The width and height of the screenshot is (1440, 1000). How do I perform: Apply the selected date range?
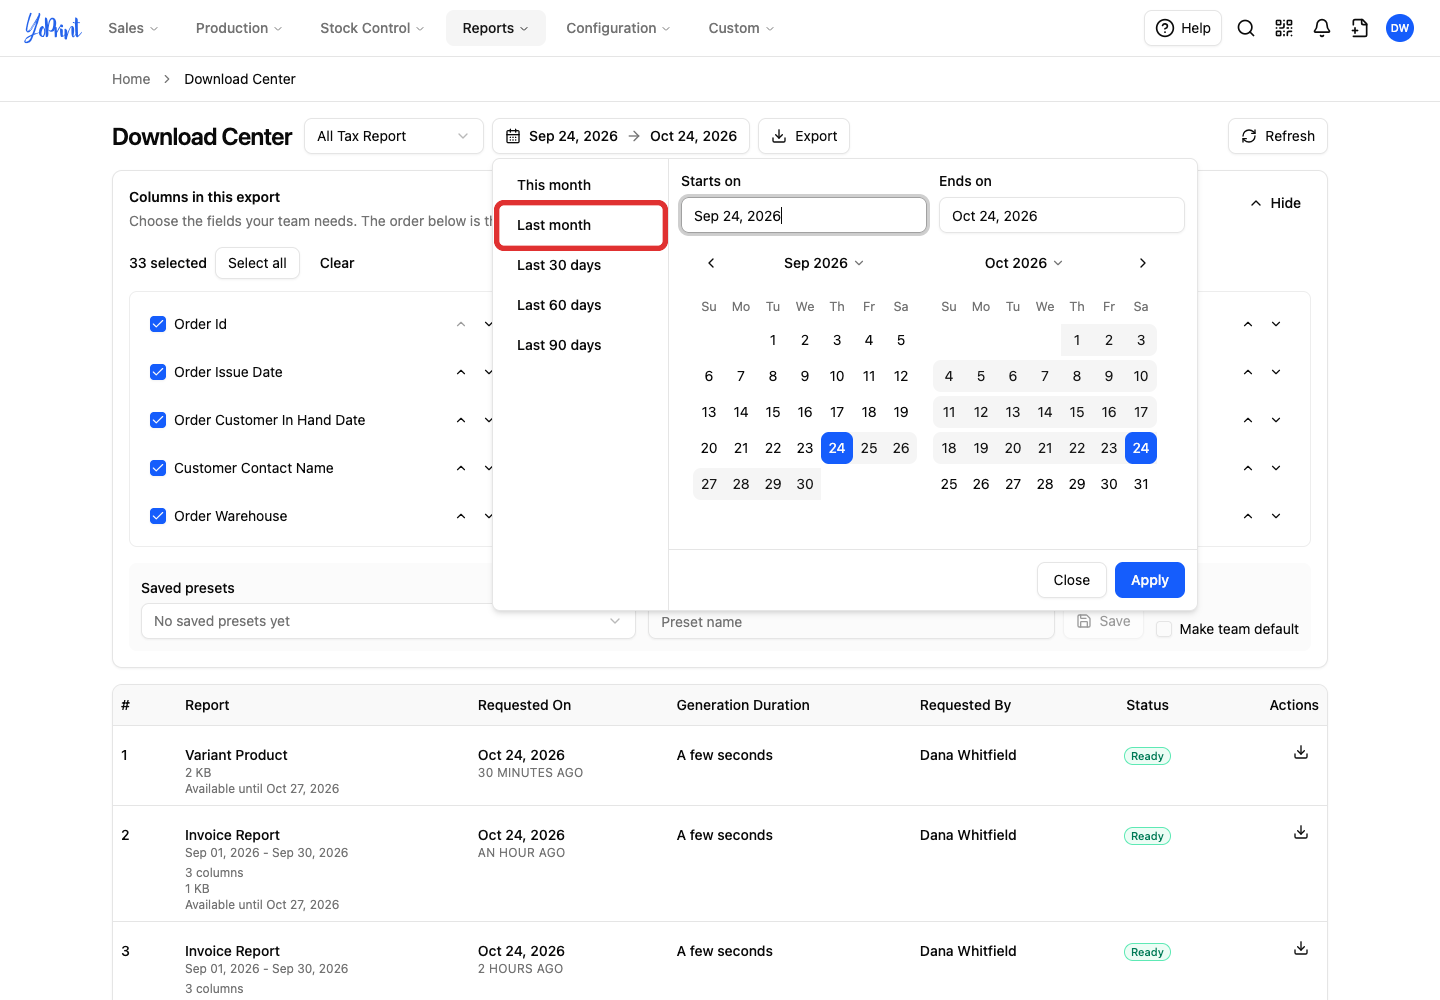(1150, 580)
